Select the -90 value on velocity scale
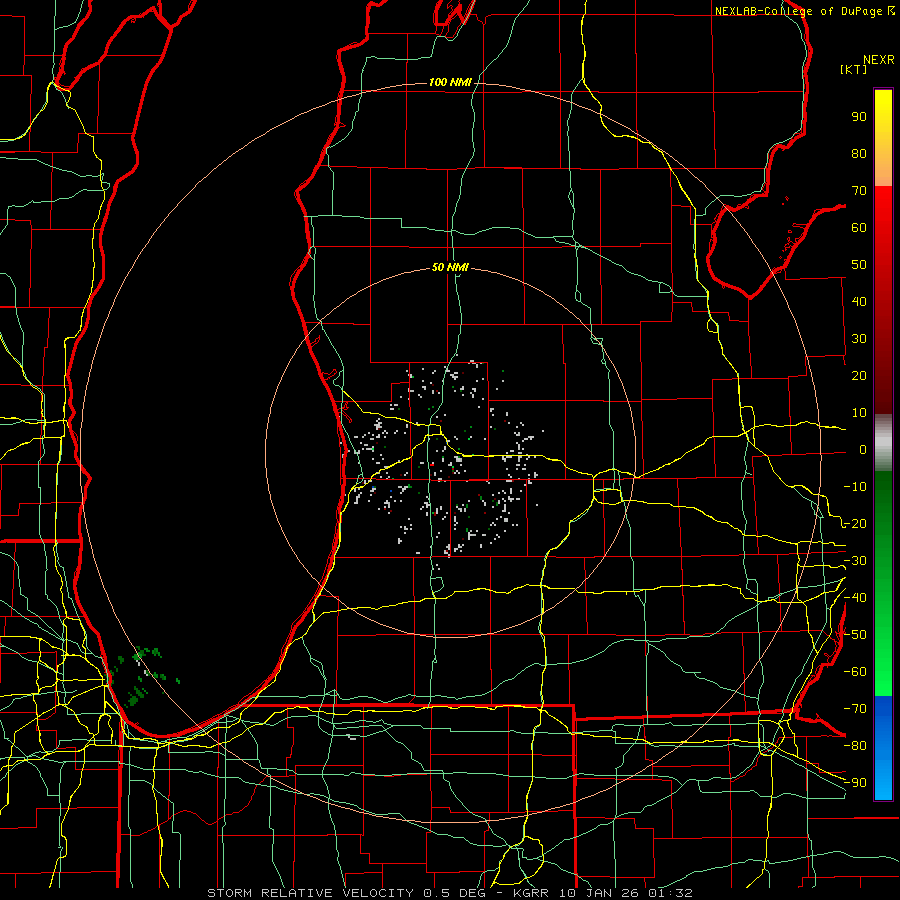Viewport: 900px width, 900px height. coord(855,783)
